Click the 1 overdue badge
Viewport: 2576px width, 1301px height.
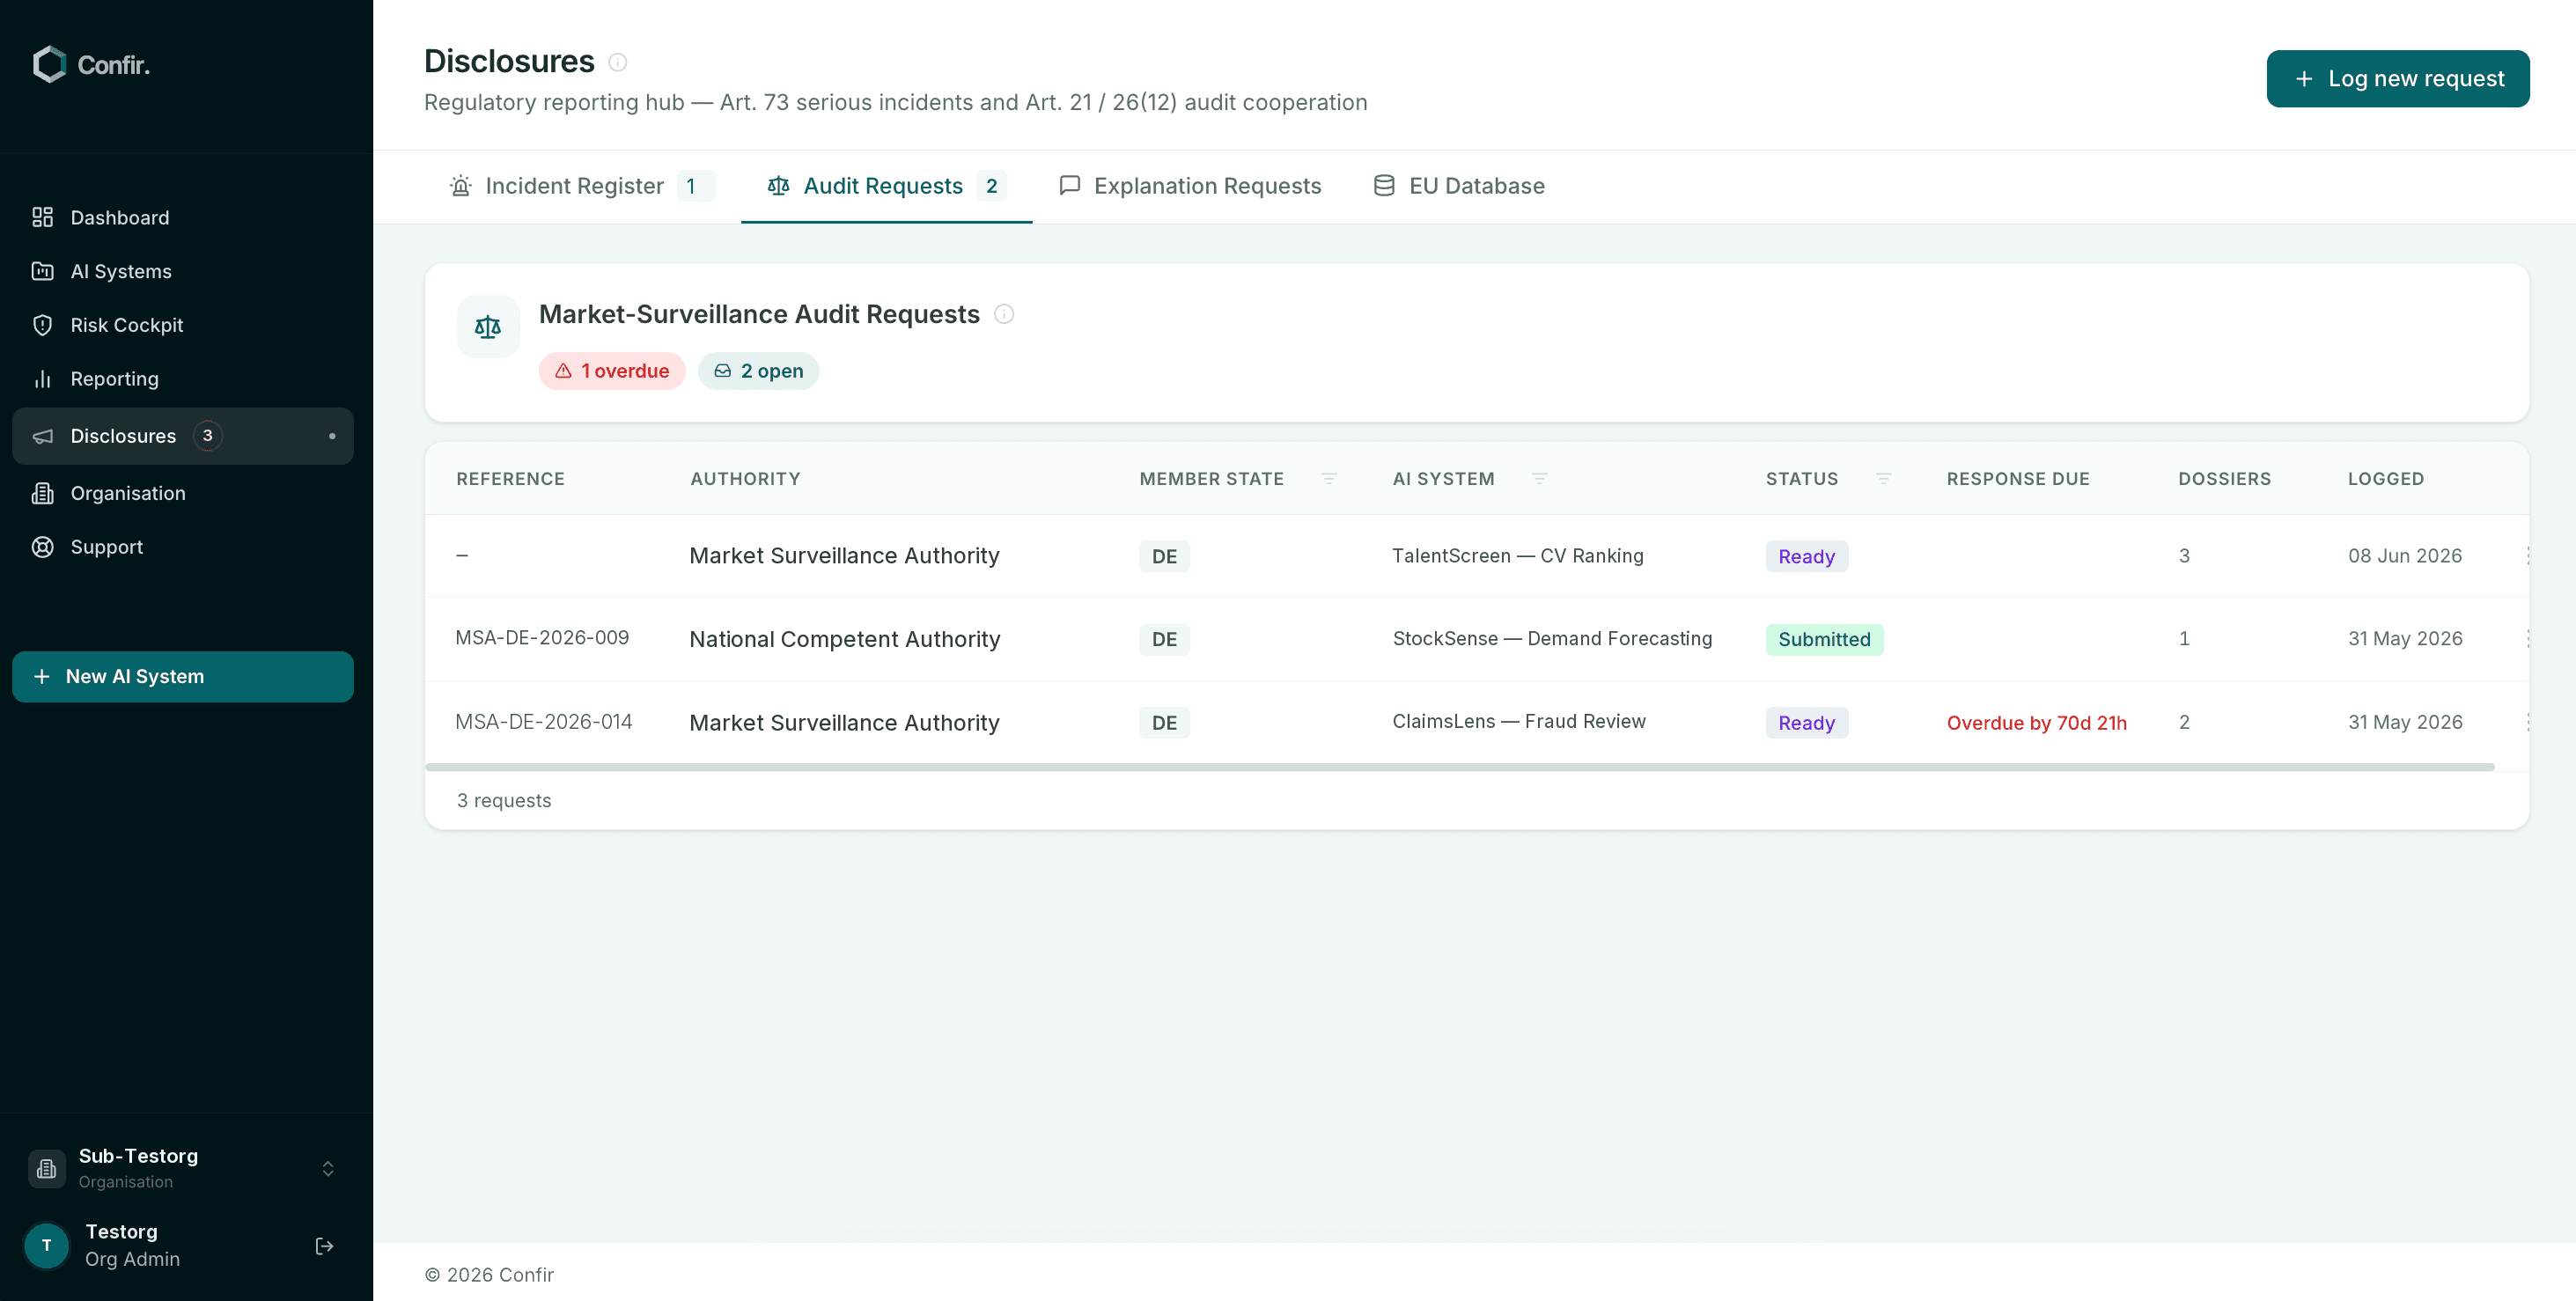pyautogui.click(x=612, y=371)
